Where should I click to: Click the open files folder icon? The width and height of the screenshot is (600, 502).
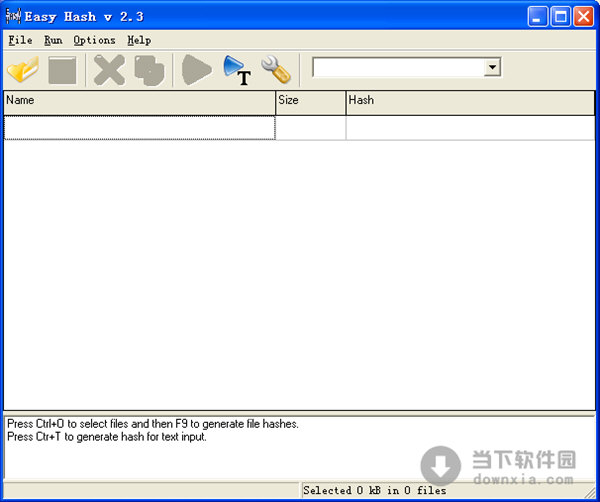(22, 70)
